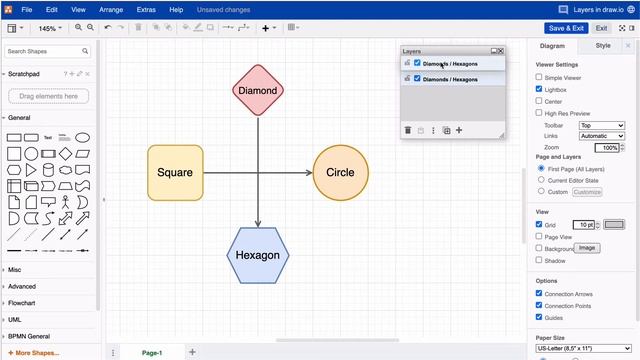Image resolution: width=640 pixels, height=360 pixels.
Task: Open the File menu
Action: pyautogui.click(x=27, y=9)
